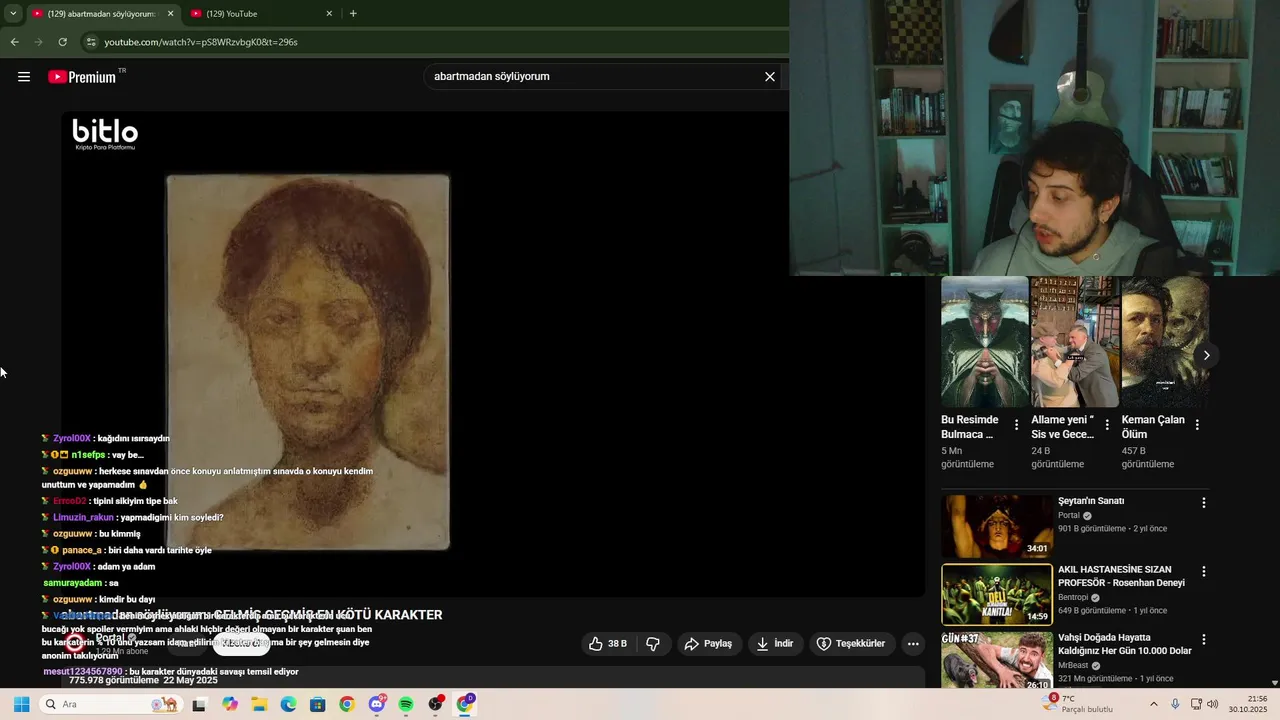This screenshot has width=1280, height=720.
Task: Like the video (38 B)
Action: point(608,643)
